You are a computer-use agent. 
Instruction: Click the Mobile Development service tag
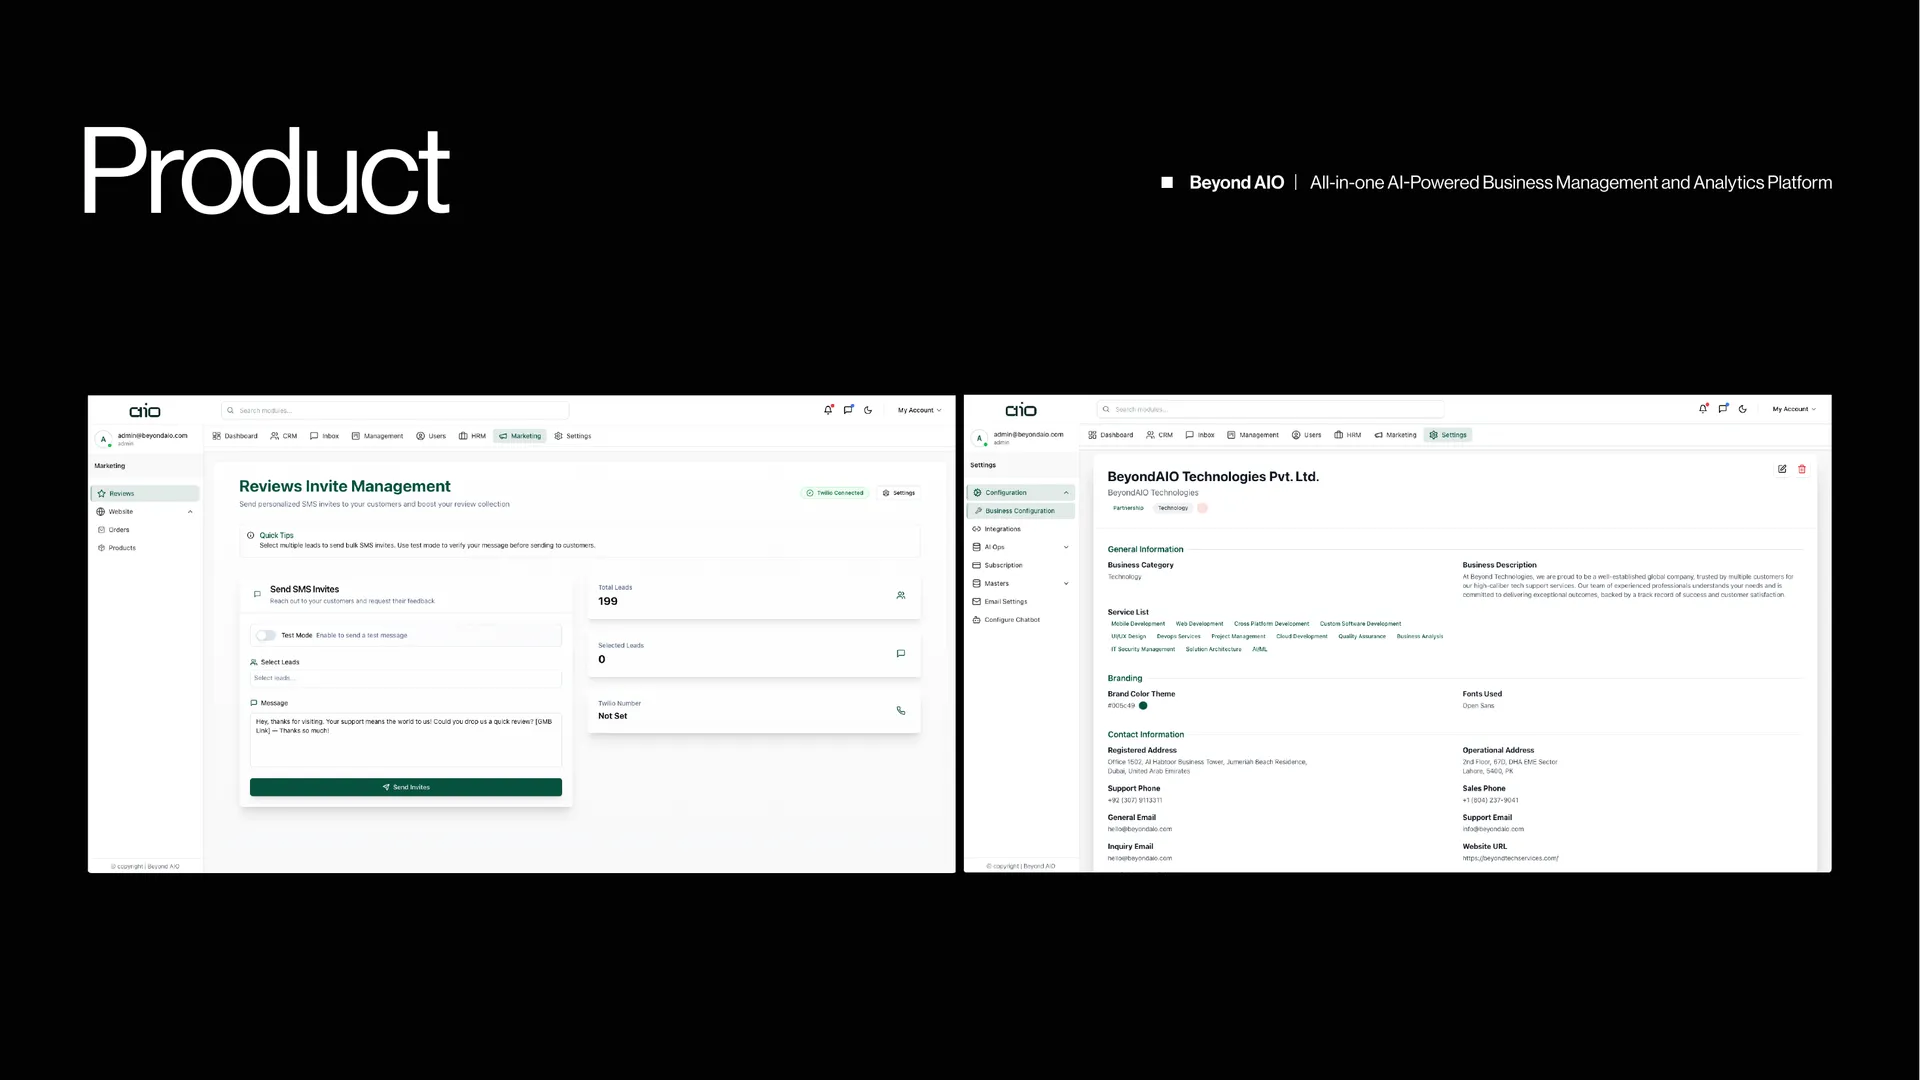pyautogui.click(x=1138, y=624)
